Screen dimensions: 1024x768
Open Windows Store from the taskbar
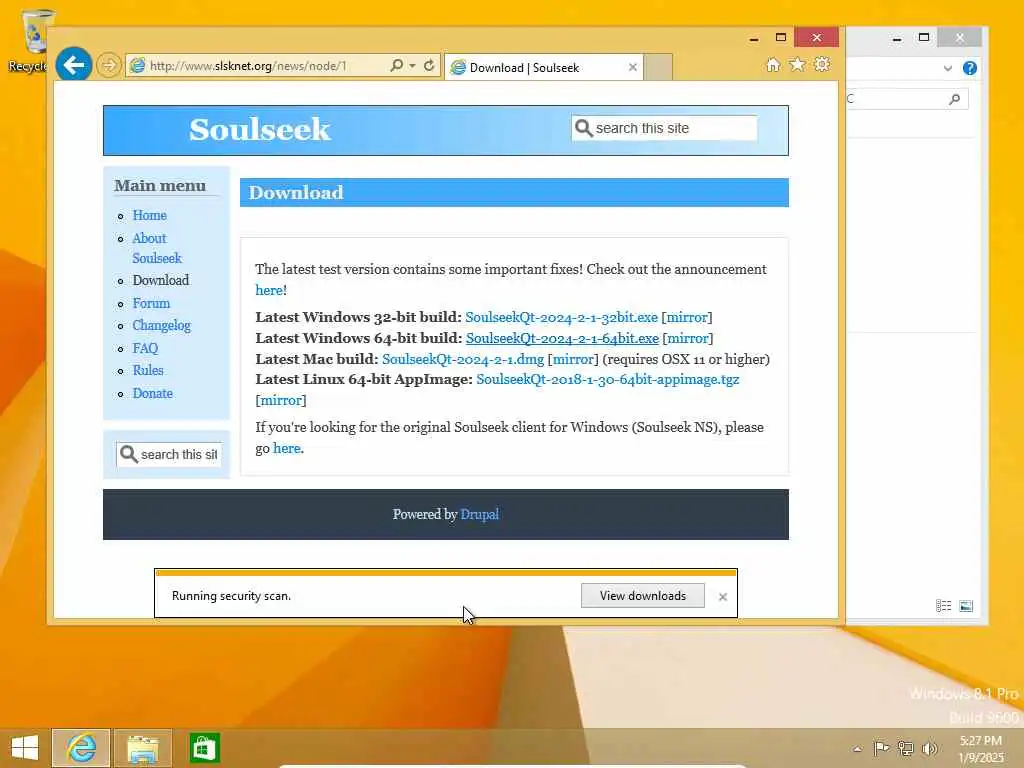pos(204,748)
